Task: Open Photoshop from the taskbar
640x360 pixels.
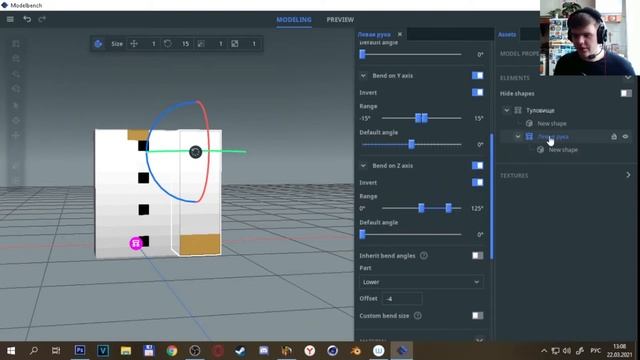Action: 80,350
